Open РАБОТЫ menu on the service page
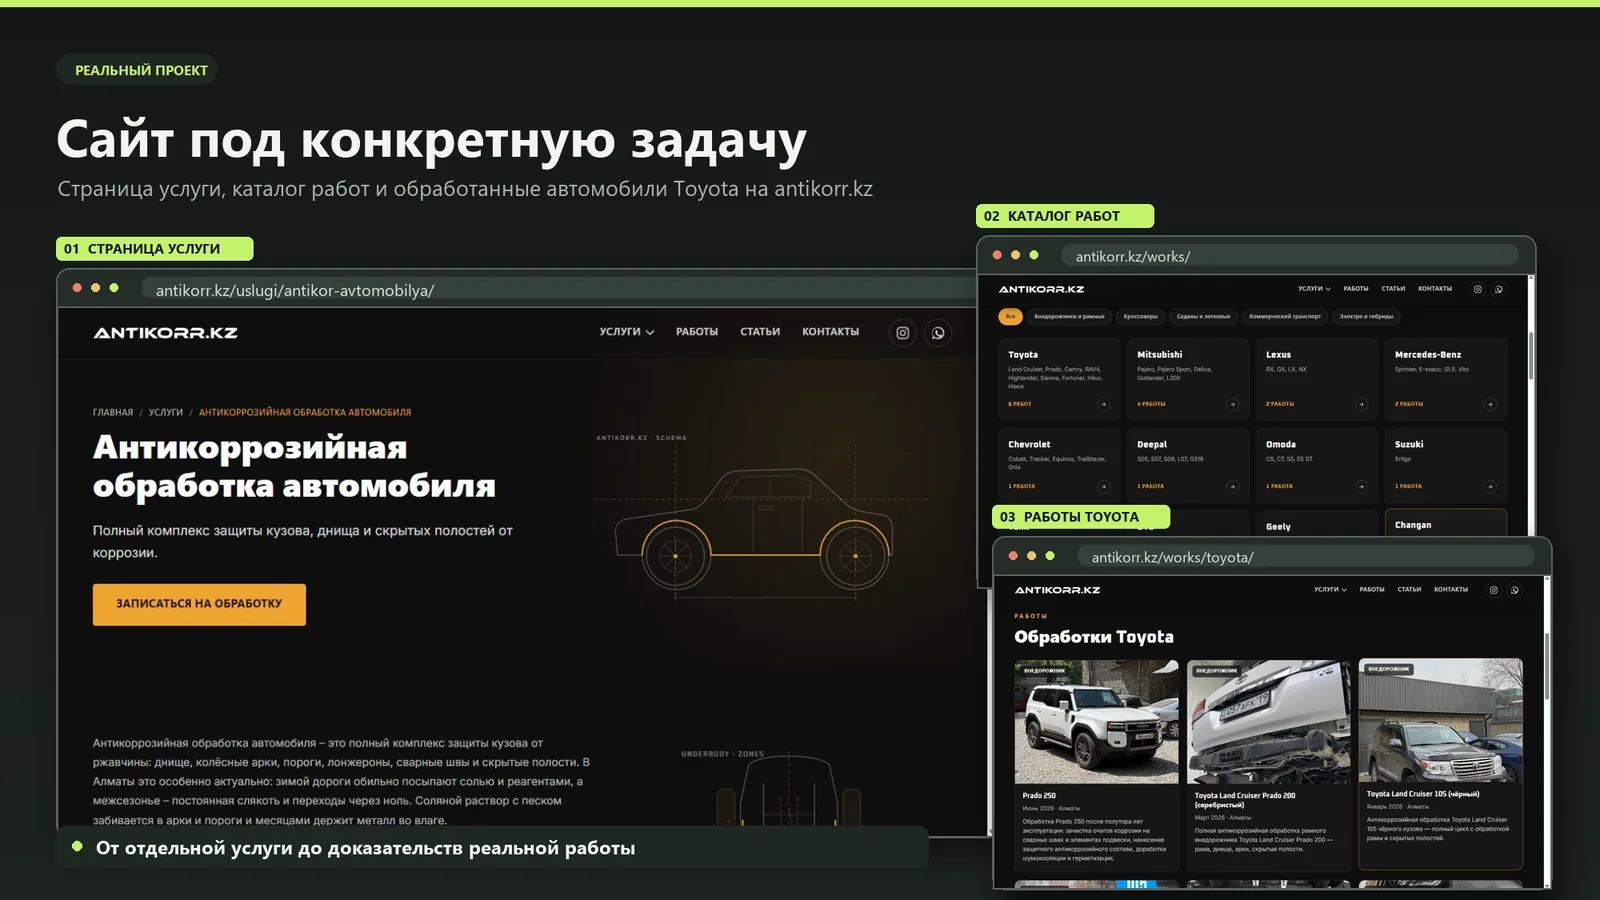This screenshot has width=1600, height=900. click(x=697, y=332)
